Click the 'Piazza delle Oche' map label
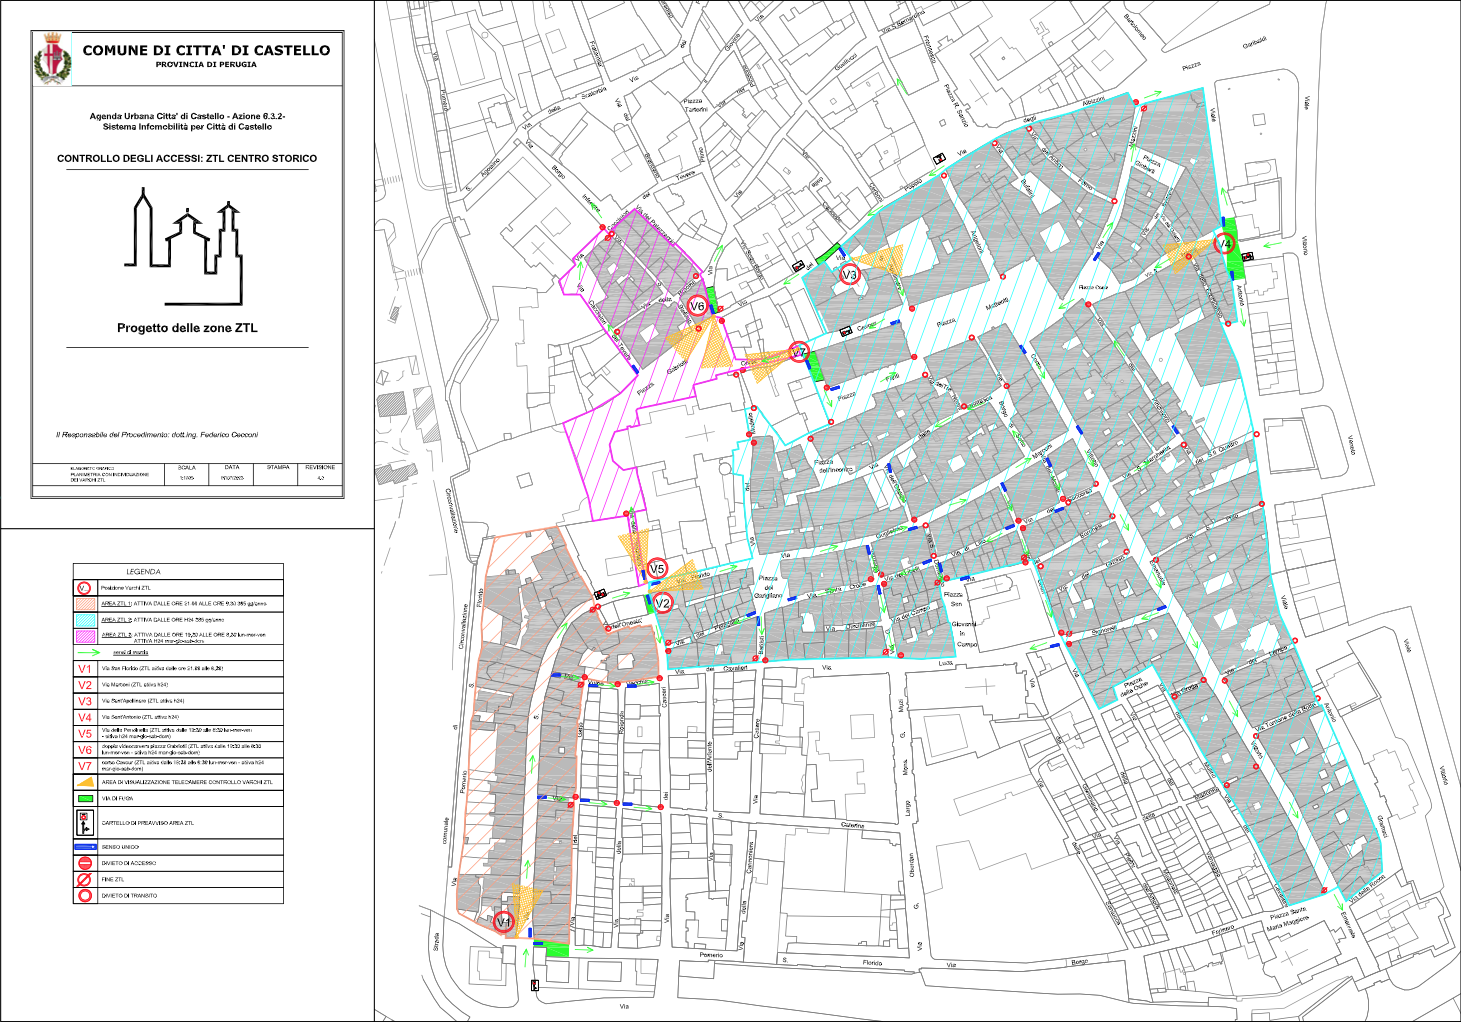The image size is (1461, 1023). tap(1133, 687)
